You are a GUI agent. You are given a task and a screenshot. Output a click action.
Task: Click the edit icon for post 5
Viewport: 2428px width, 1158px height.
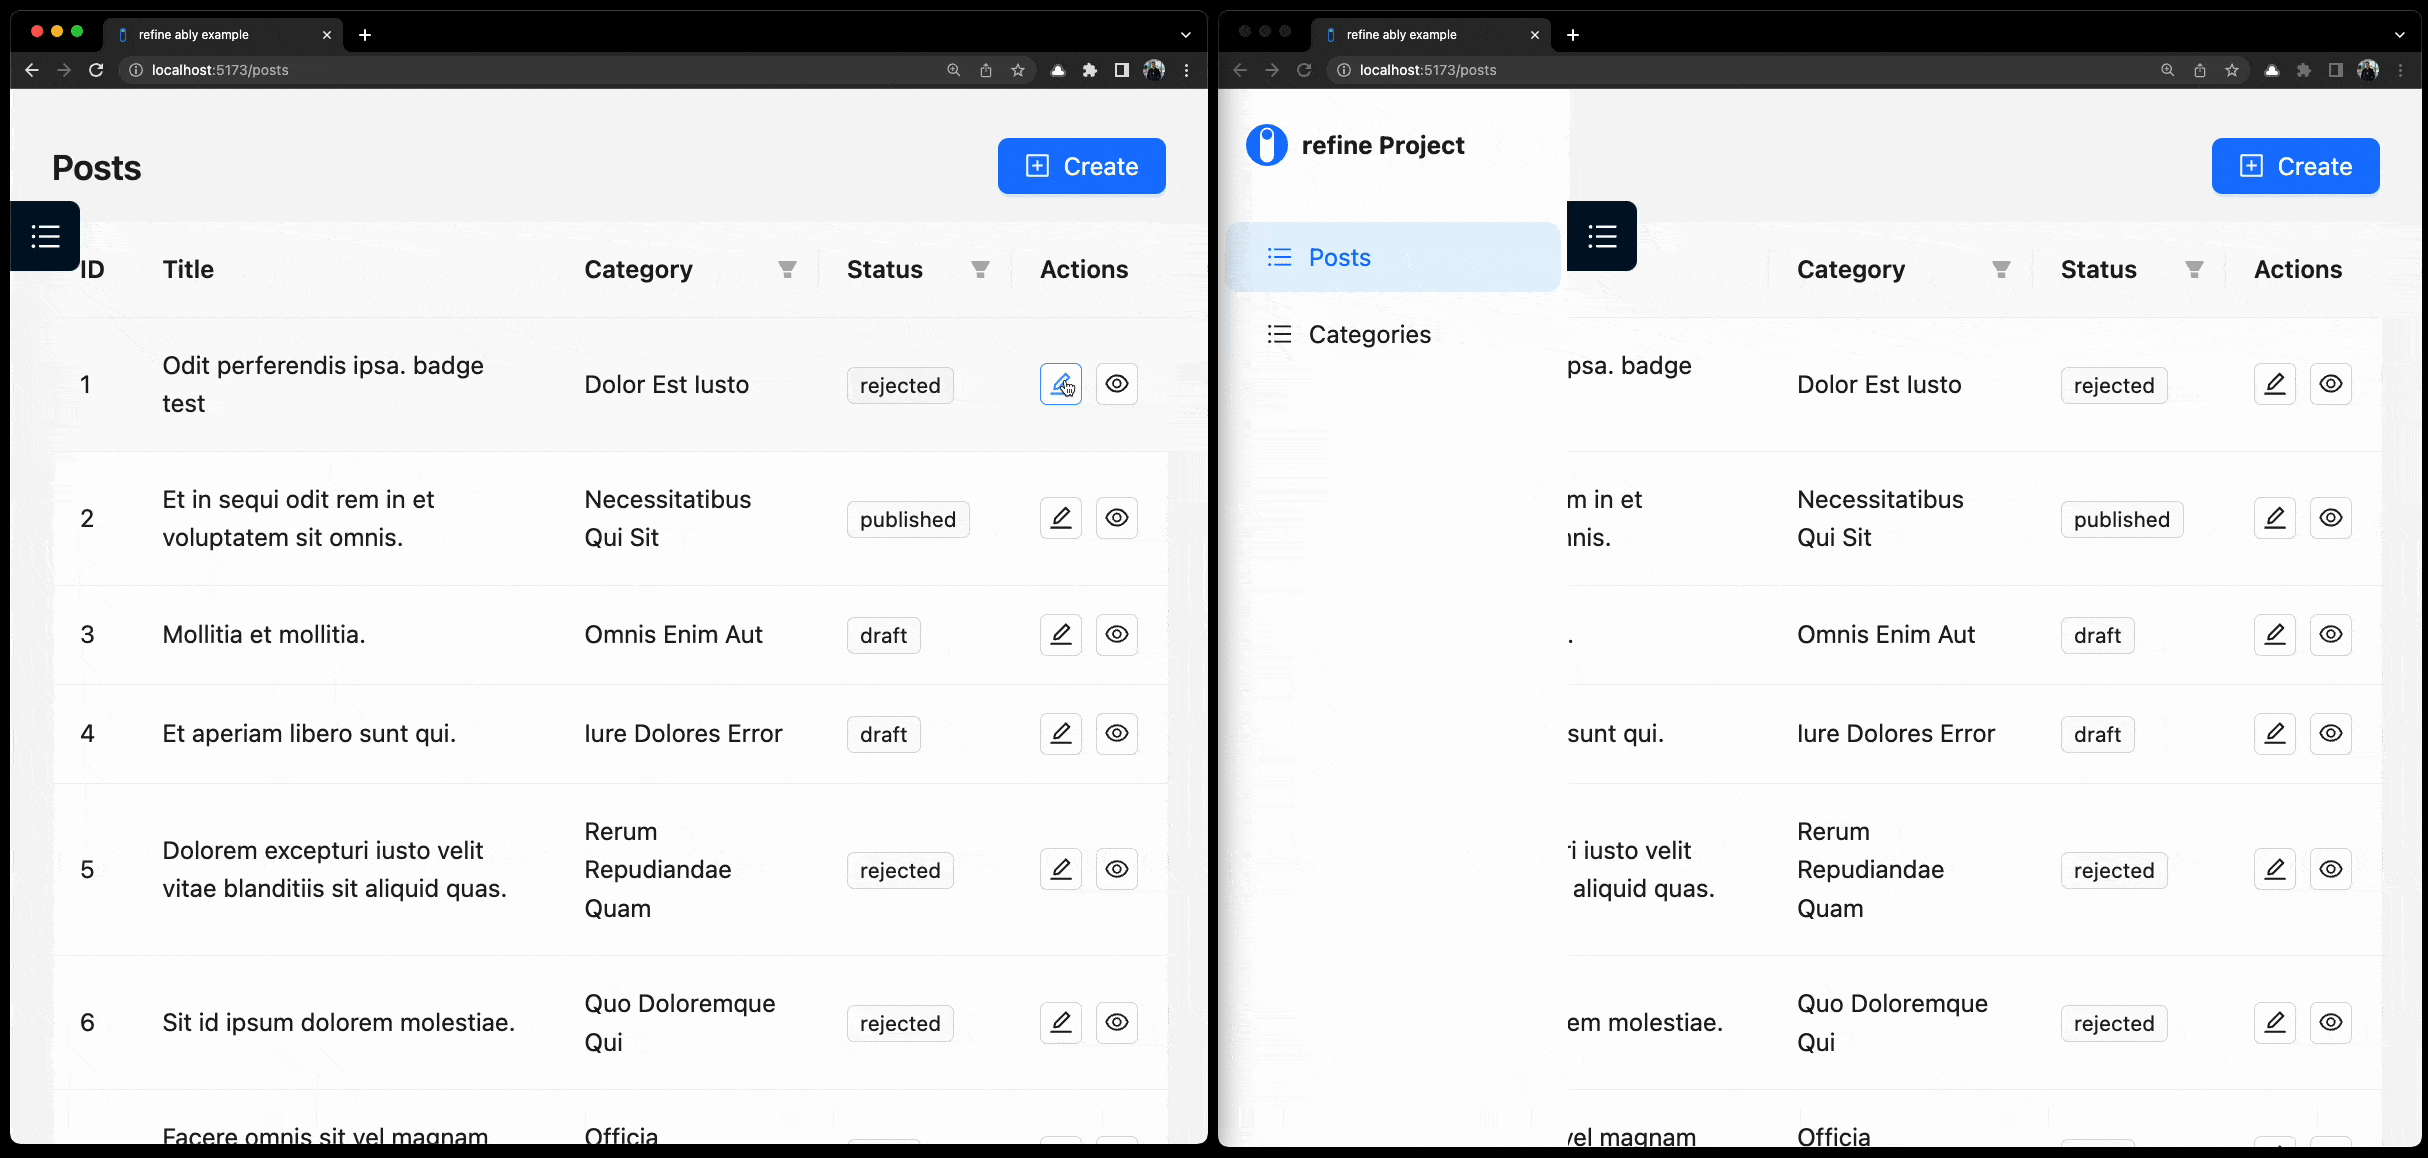(x=1059, y=868)
